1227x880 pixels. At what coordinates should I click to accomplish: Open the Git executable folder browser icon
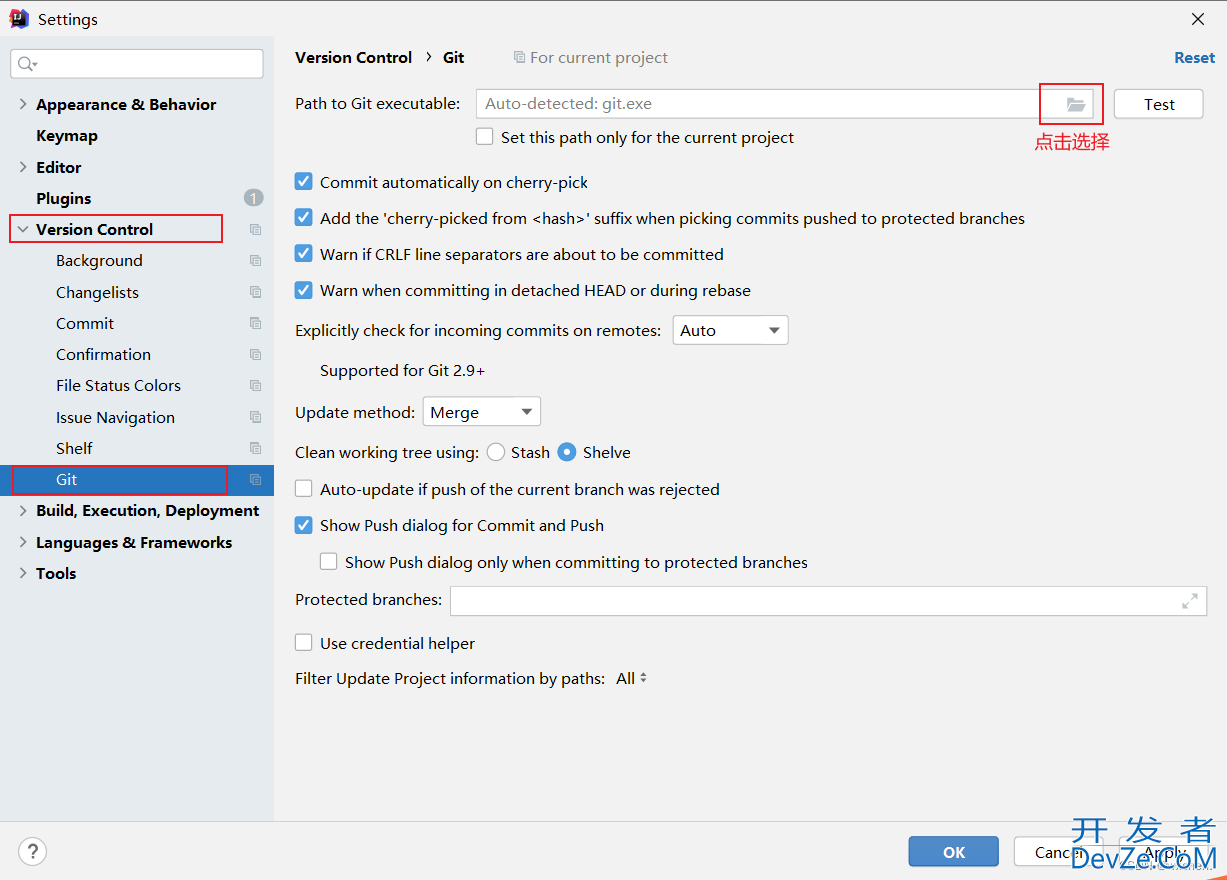pos(1075,104)
